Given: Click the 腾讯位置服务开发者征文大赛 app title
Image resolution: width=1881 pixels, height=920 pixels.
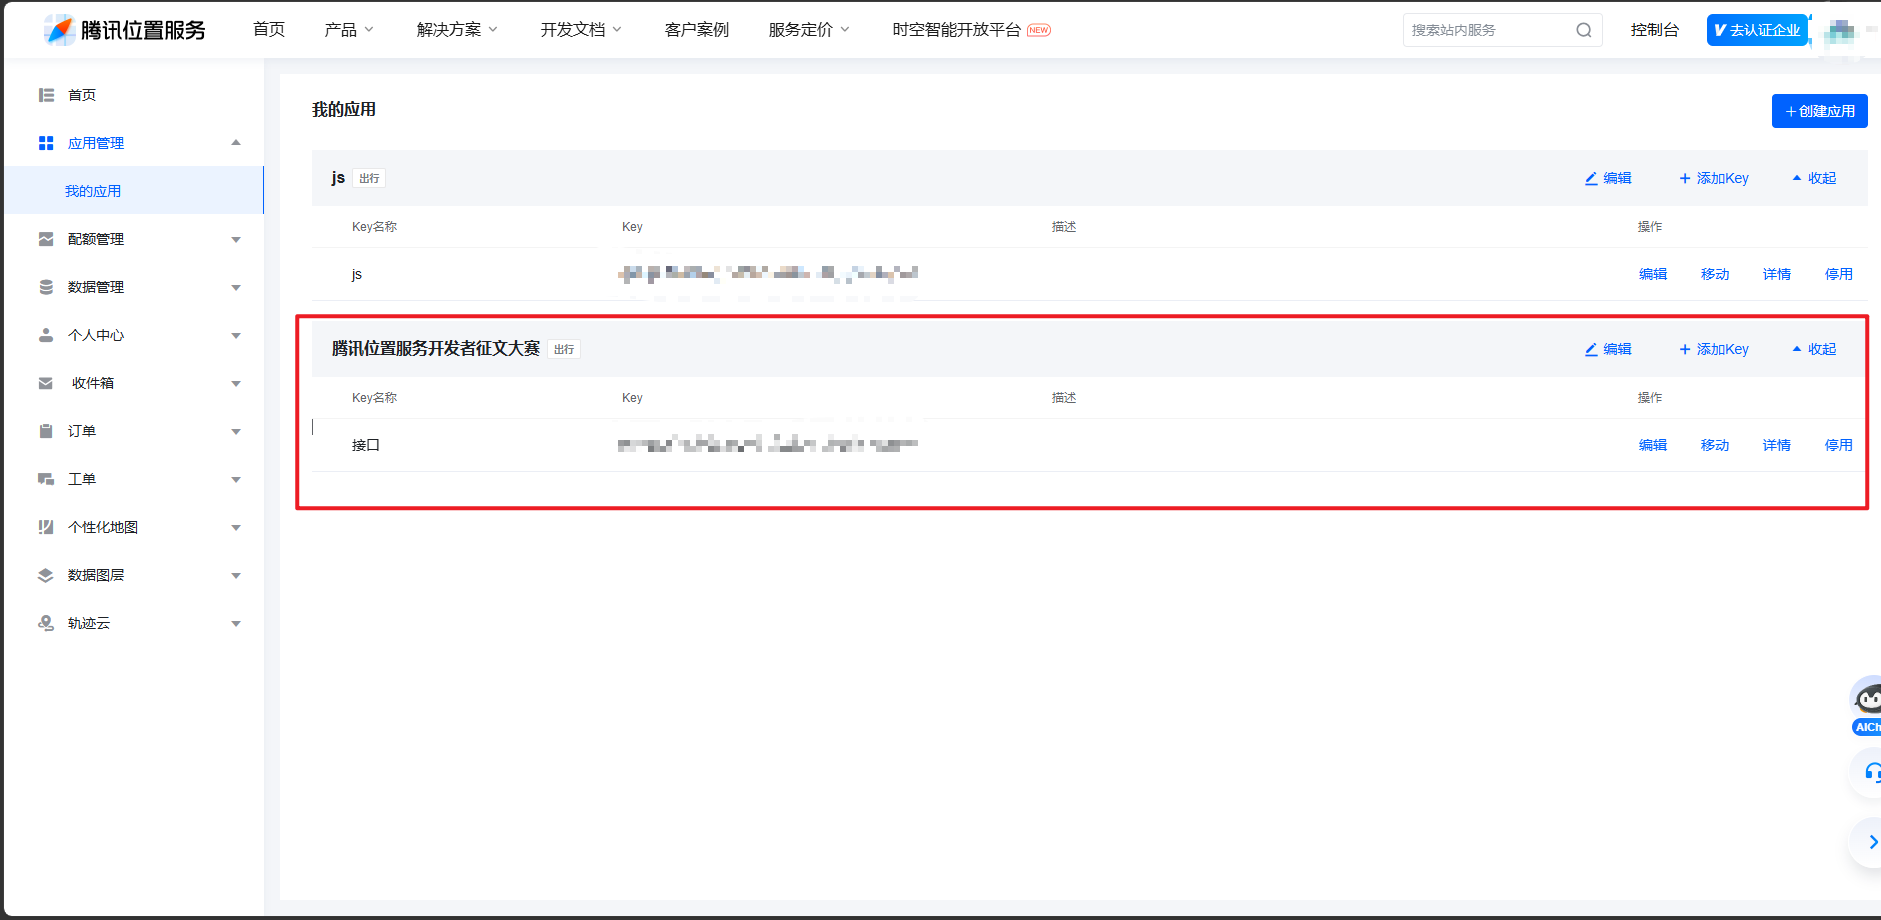Looking at the screenshot, I should coord(436,349).
